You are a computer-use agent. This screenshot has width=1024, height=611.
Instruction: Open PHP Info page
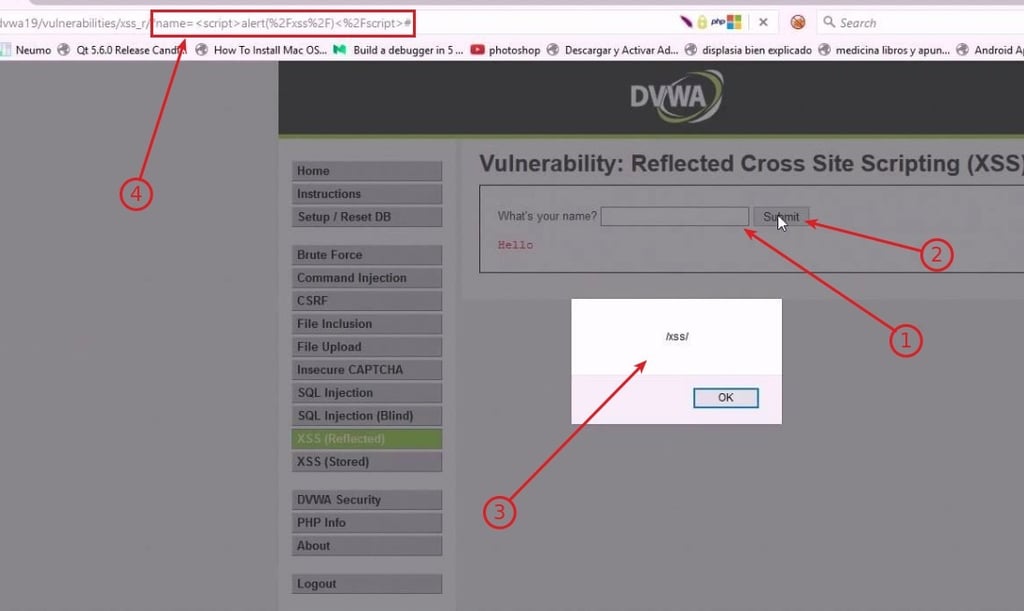tap(366, 523)
